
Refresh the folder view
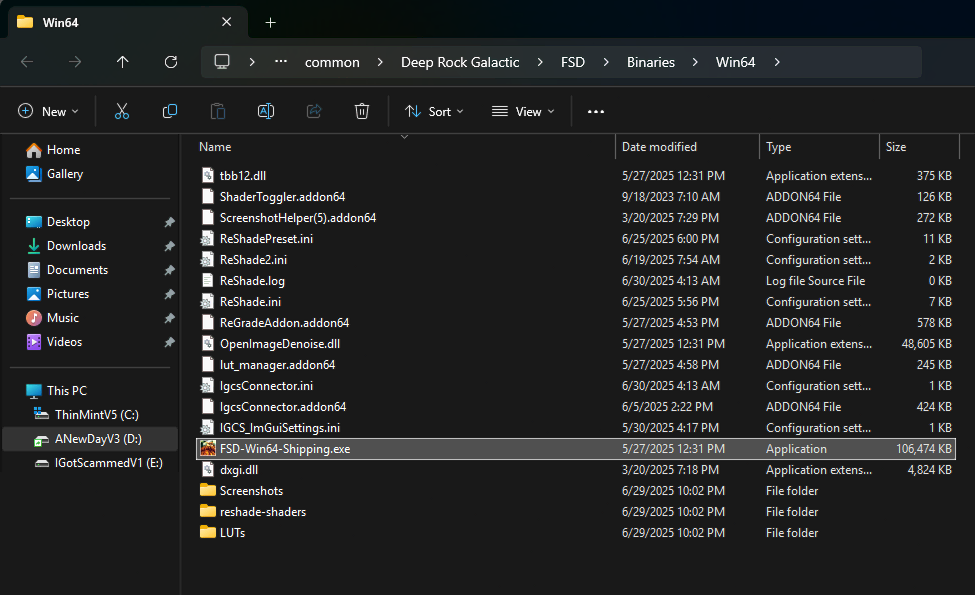[x=171, y=62]
